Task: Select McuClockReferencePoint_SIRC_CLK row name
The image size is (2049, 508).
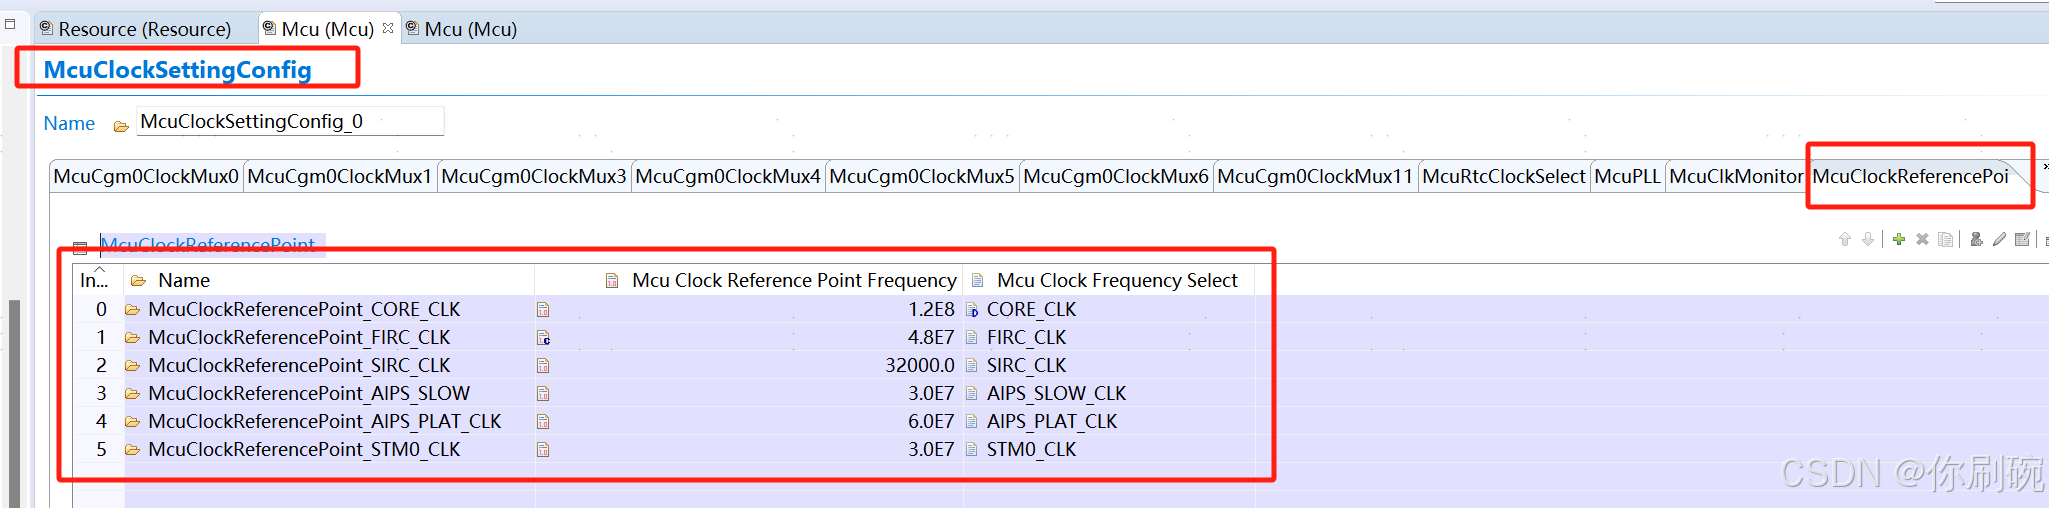Action: 299,366
